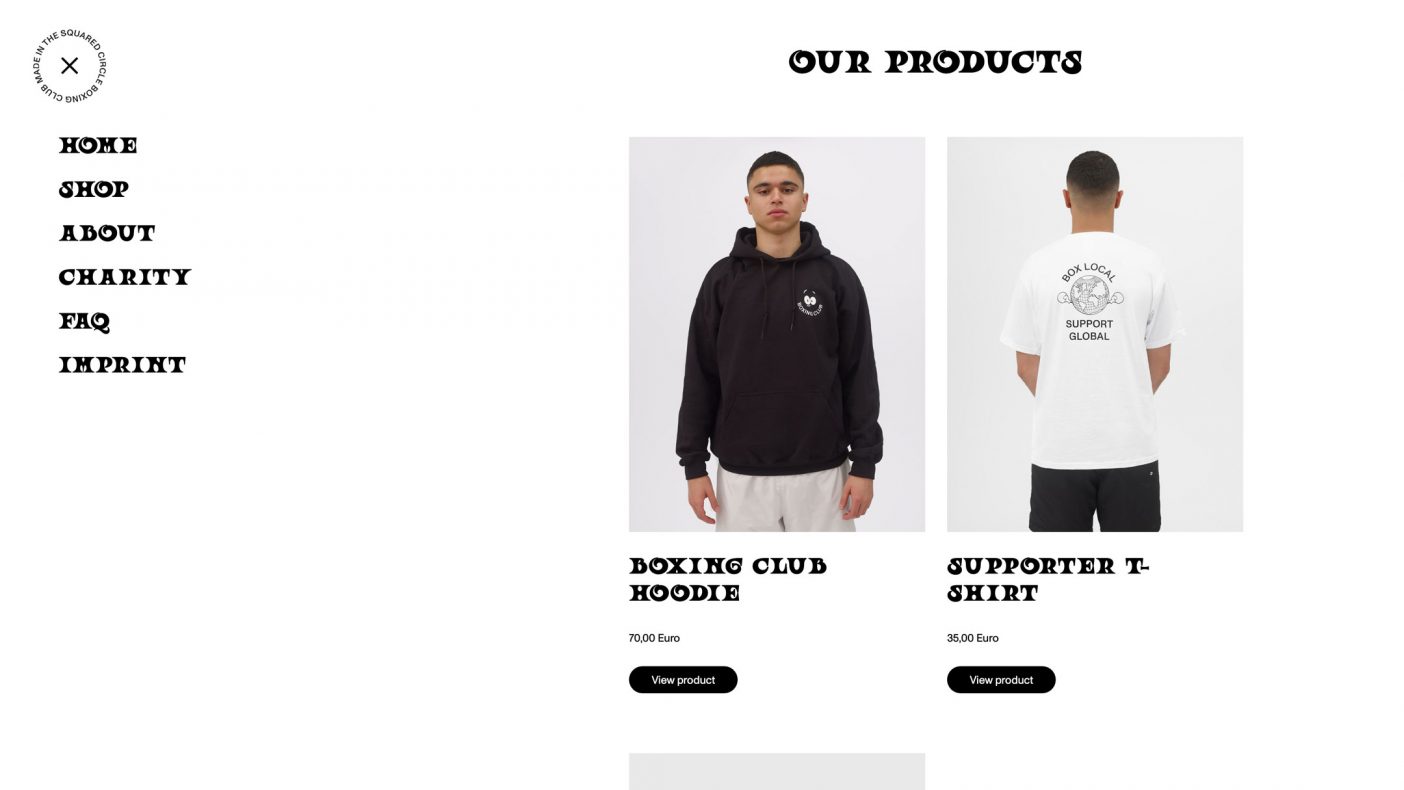1404x790 pixels.
Task: Visit the Imprint page
Action: click(x=122, y=365)
